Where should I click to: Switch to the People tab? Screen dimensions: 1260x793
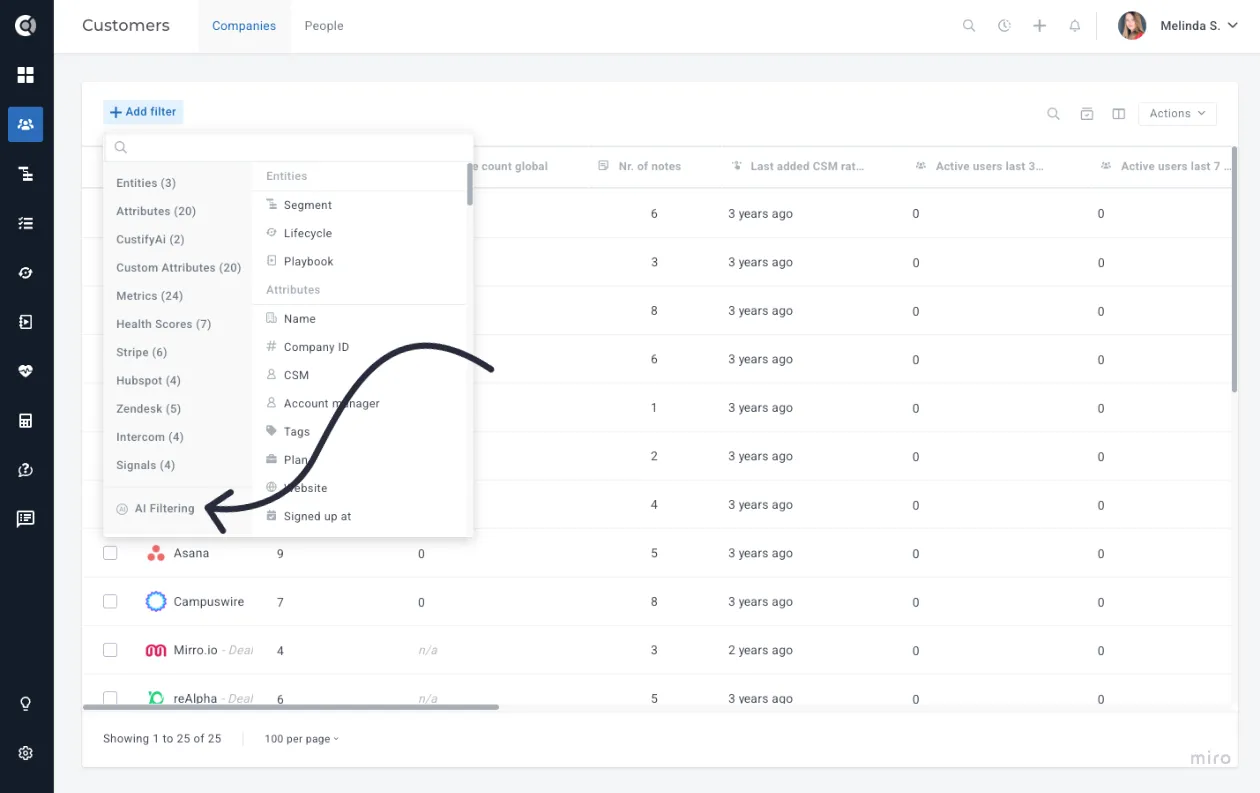(324, 26)
